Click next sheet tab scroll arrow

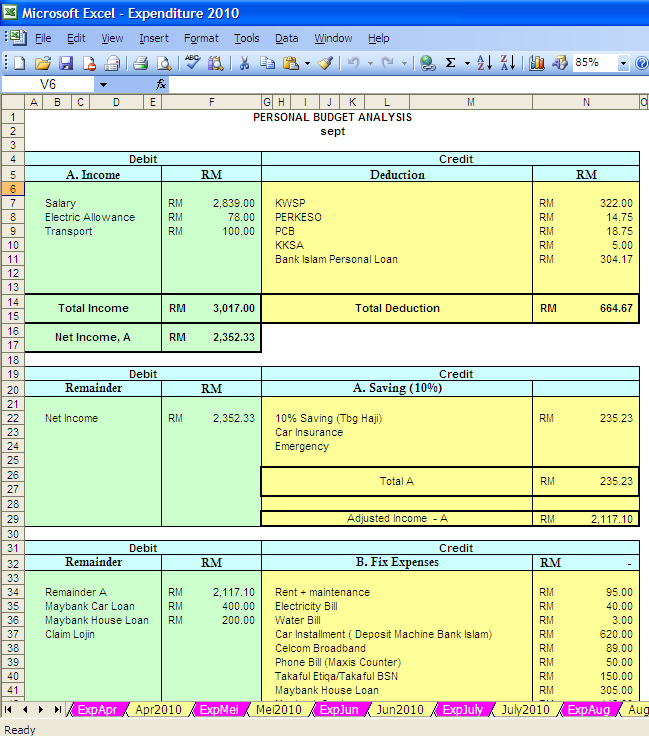[41, 709]
